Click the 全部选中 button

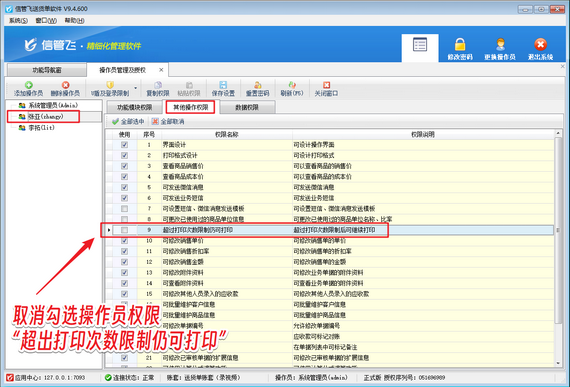(128, 121)
